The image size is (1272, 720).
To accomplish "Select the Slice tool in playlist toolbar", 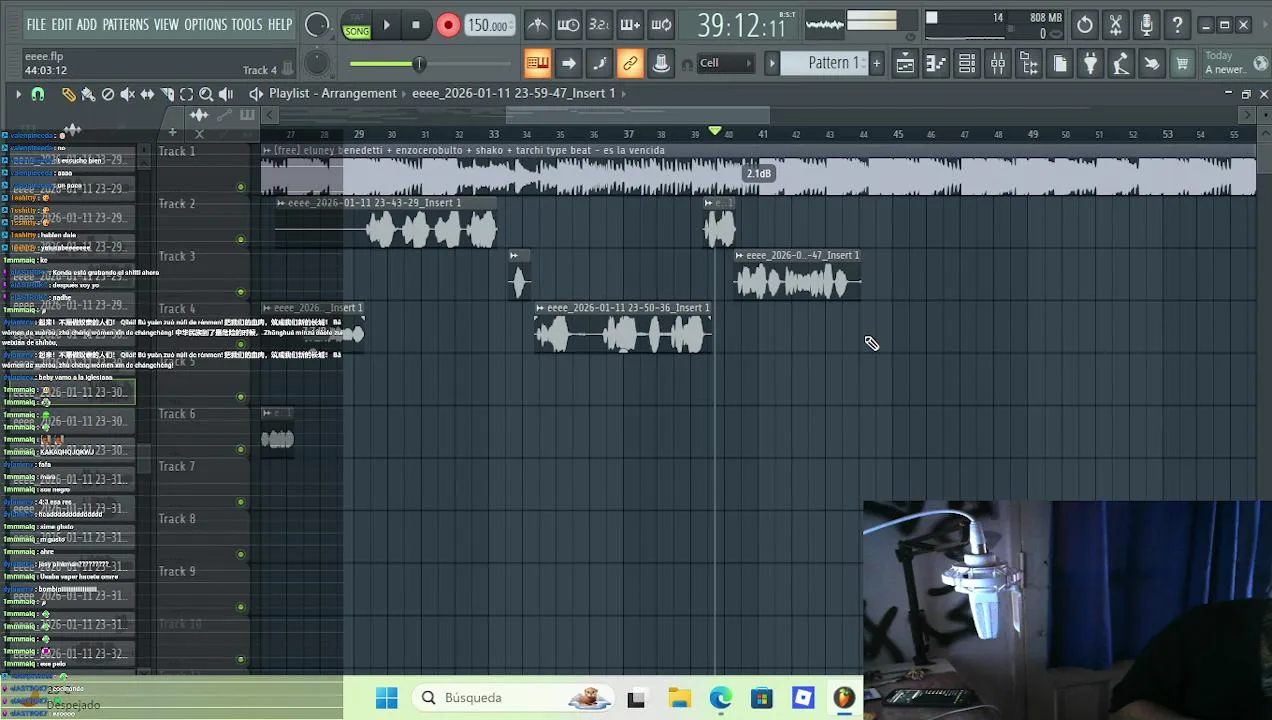I will pyautogui.click(x=167, y=94).
